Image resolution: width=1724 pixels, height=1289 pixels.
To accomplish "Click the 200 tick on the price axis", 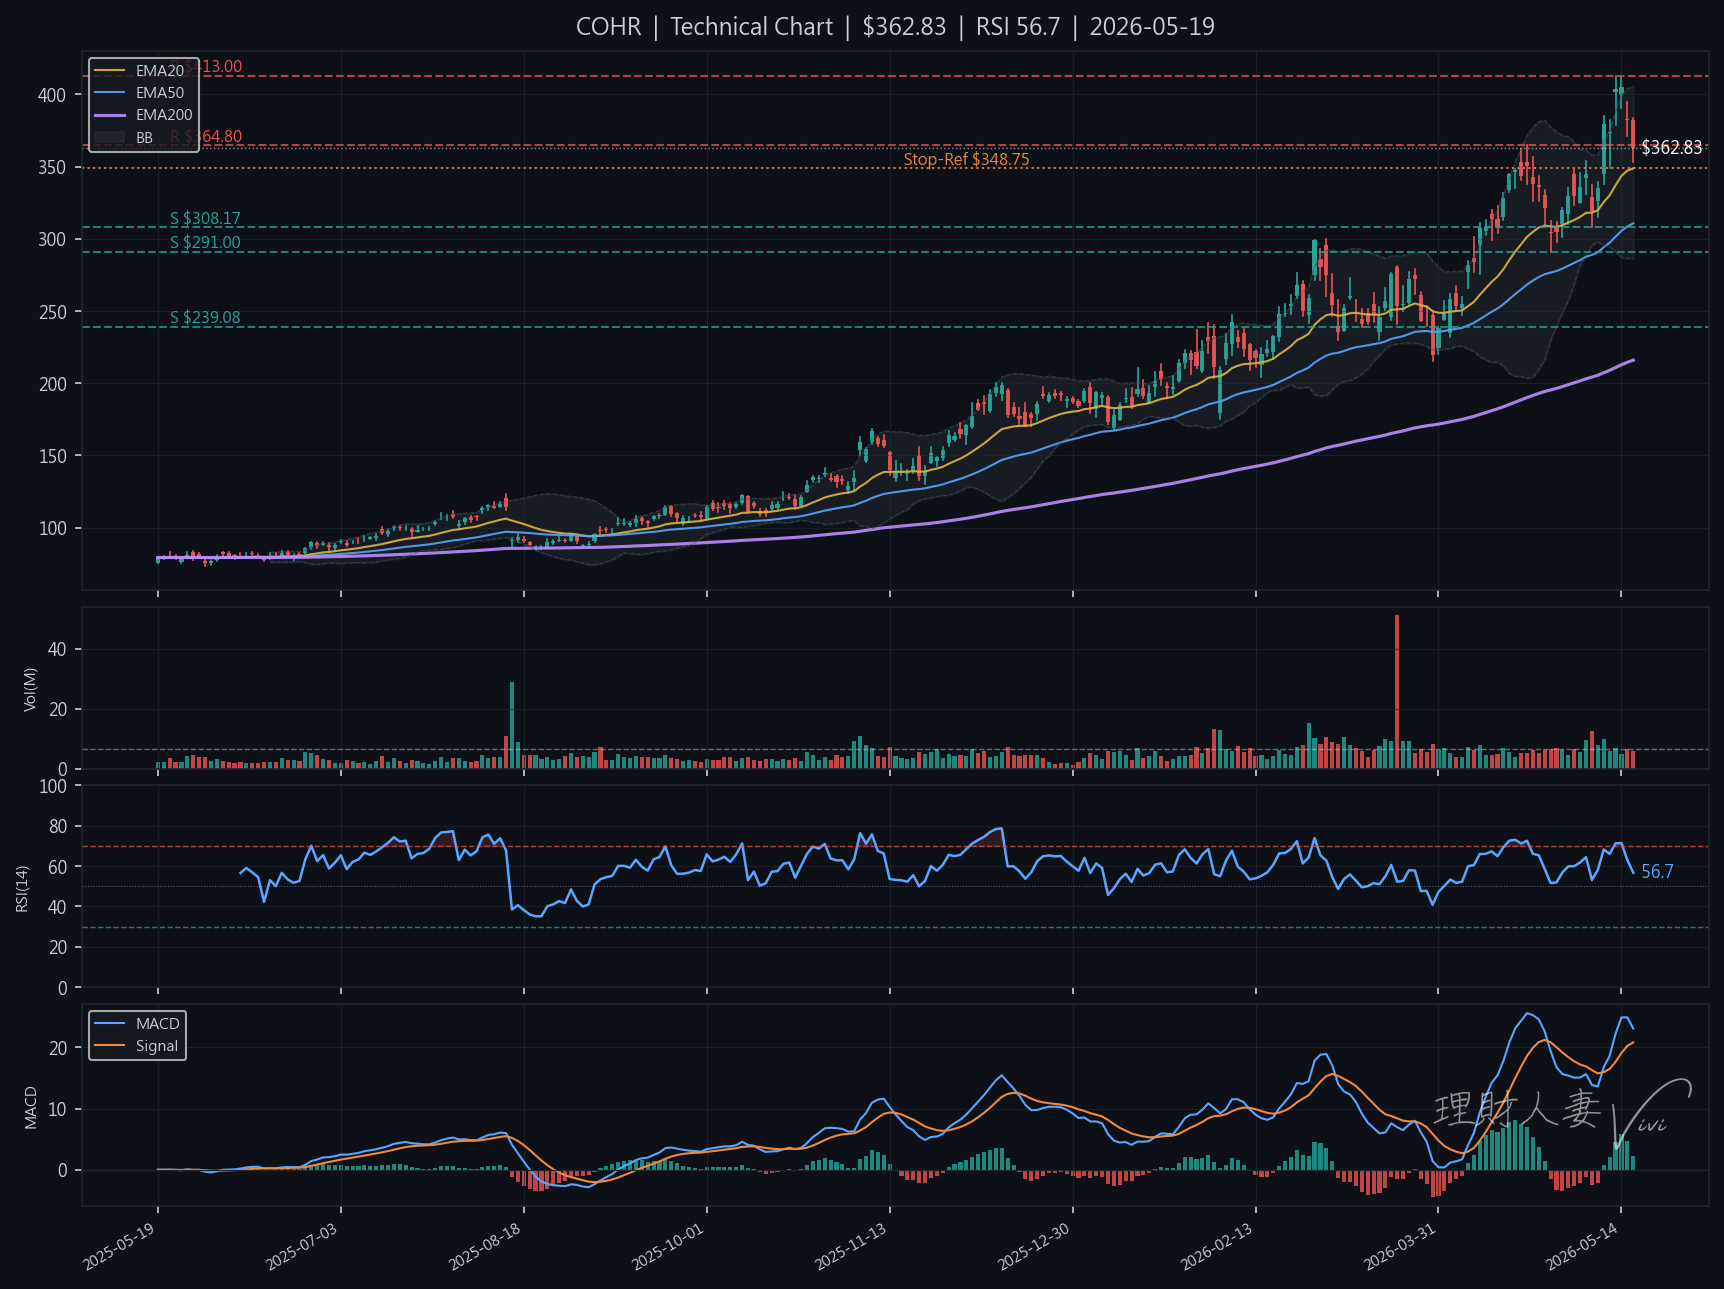I will pyautogui.click(x=52, y=384).
